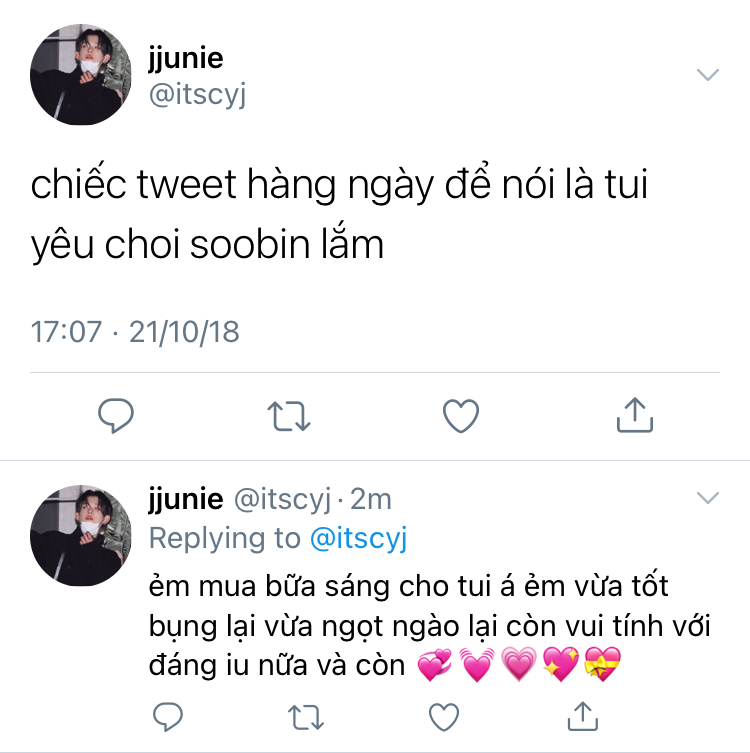This screenshot has width=750, height=753.
Task: Open jjunie display name in main tweet header
Action: point(186,59)
